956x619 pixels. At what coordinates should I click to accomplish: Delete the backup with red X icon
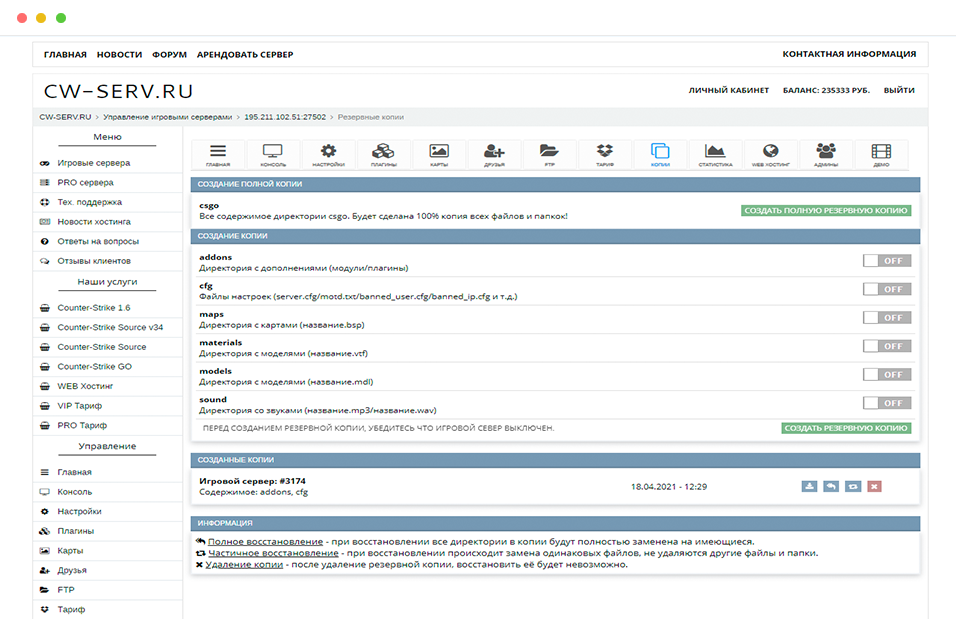pos(874,486)
